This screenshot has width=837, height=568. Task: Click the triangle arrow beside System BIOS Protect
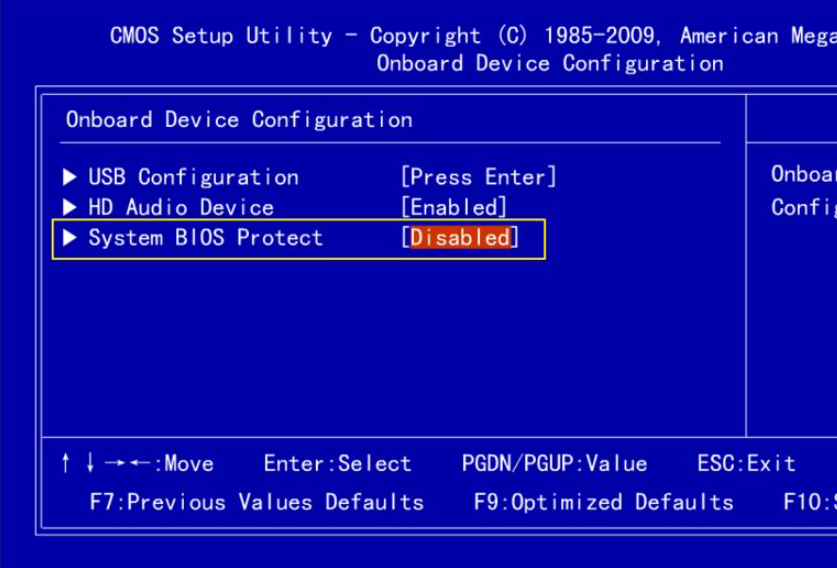pyautogui.click(x=70, y=238)
